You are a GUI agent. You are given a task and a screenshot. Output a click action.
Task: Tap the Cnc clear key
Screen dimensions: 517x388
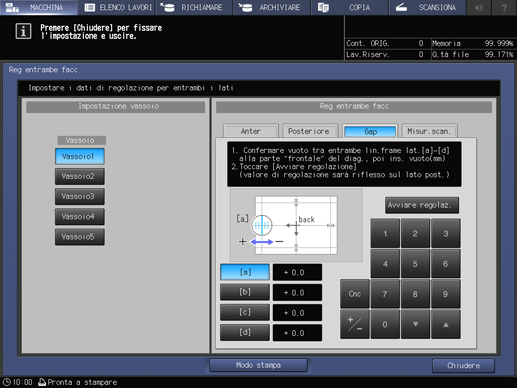point(355,294)
